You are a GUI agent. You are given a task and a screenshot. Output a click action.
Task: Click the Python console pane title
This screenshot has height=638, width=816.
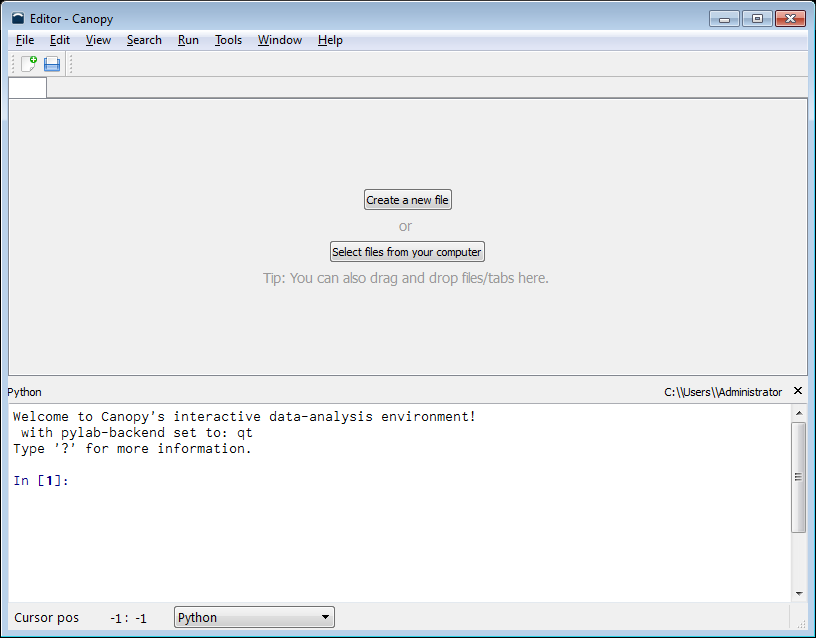pos(24,392)
